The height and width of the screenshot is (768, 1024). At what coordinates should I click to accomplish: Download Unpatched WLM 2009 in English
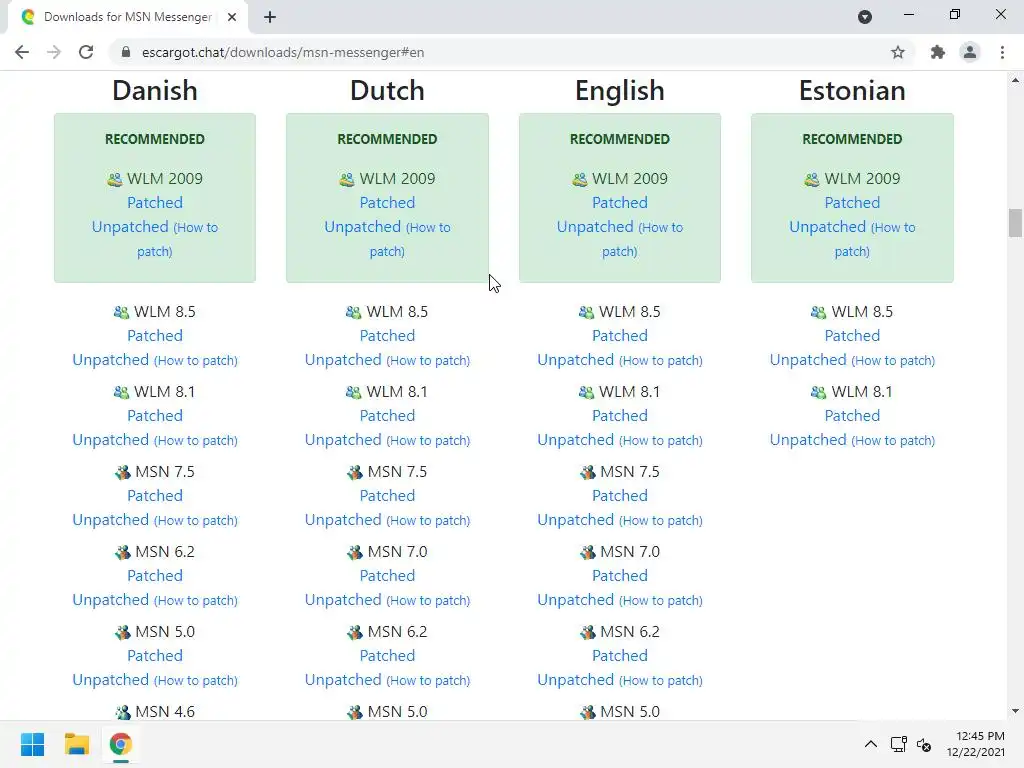595,227
